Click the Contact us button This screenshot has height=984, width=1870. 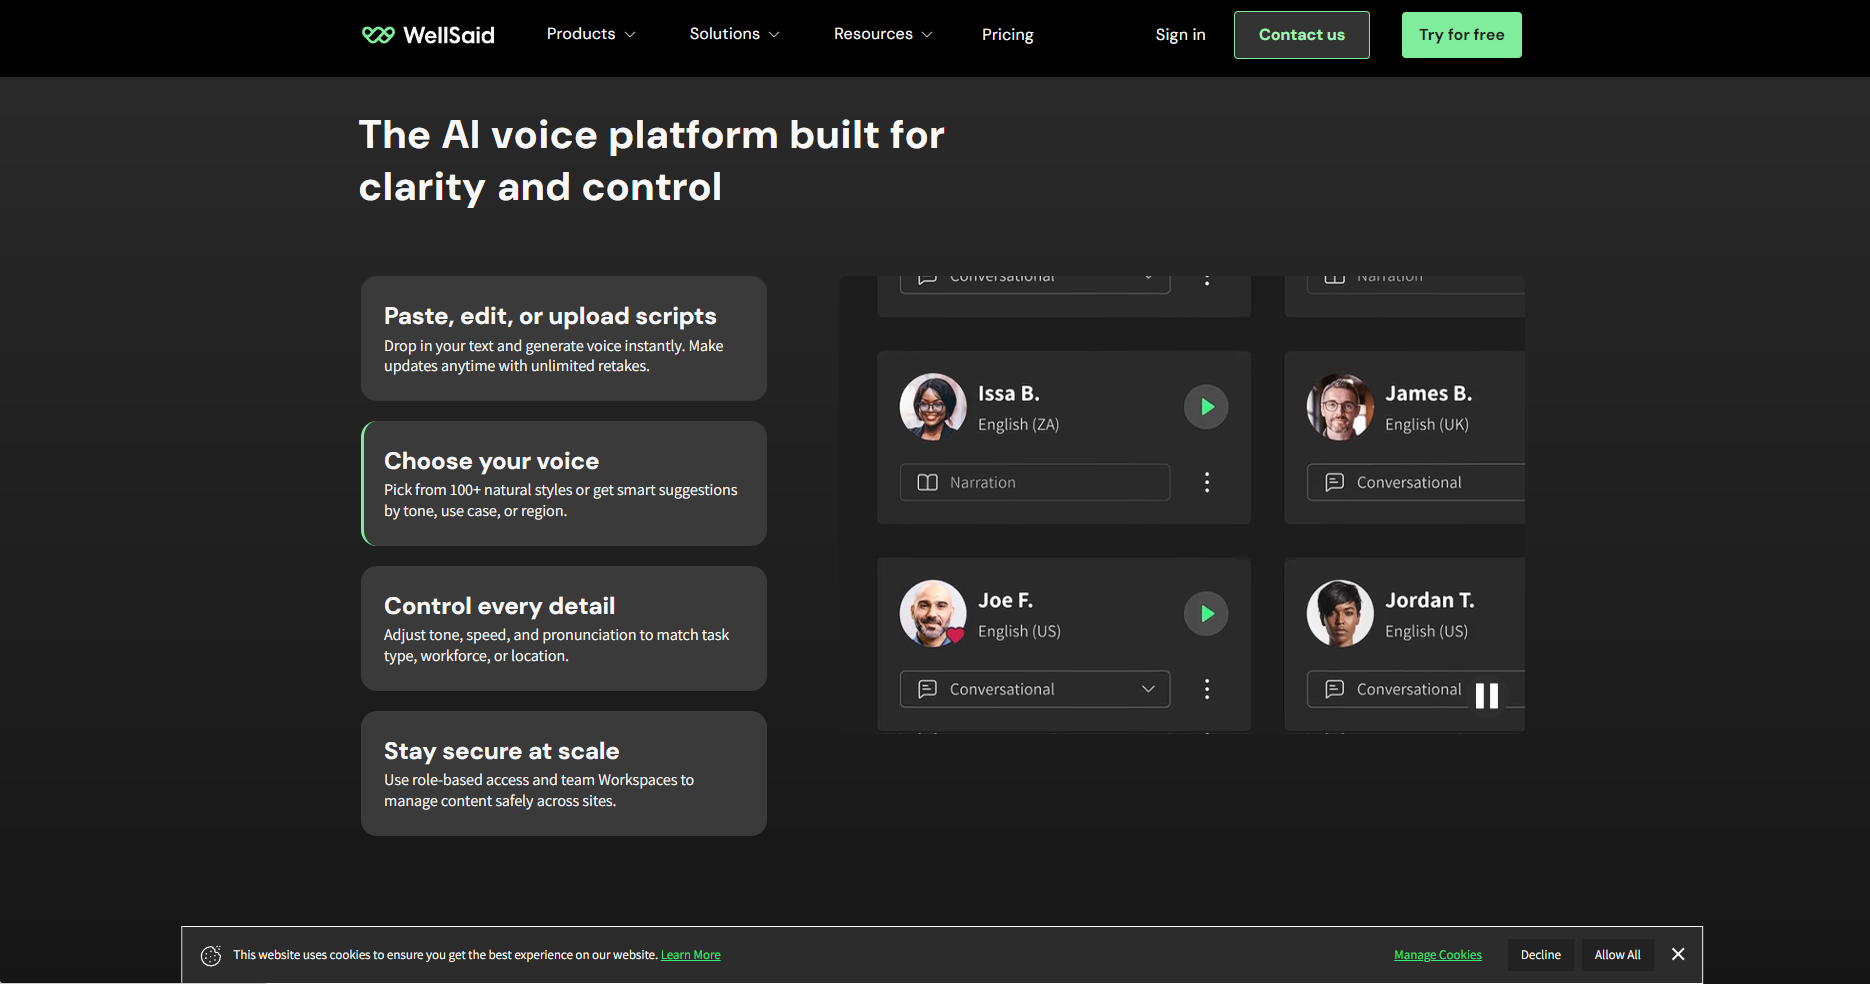click(x=1301, y=35)
